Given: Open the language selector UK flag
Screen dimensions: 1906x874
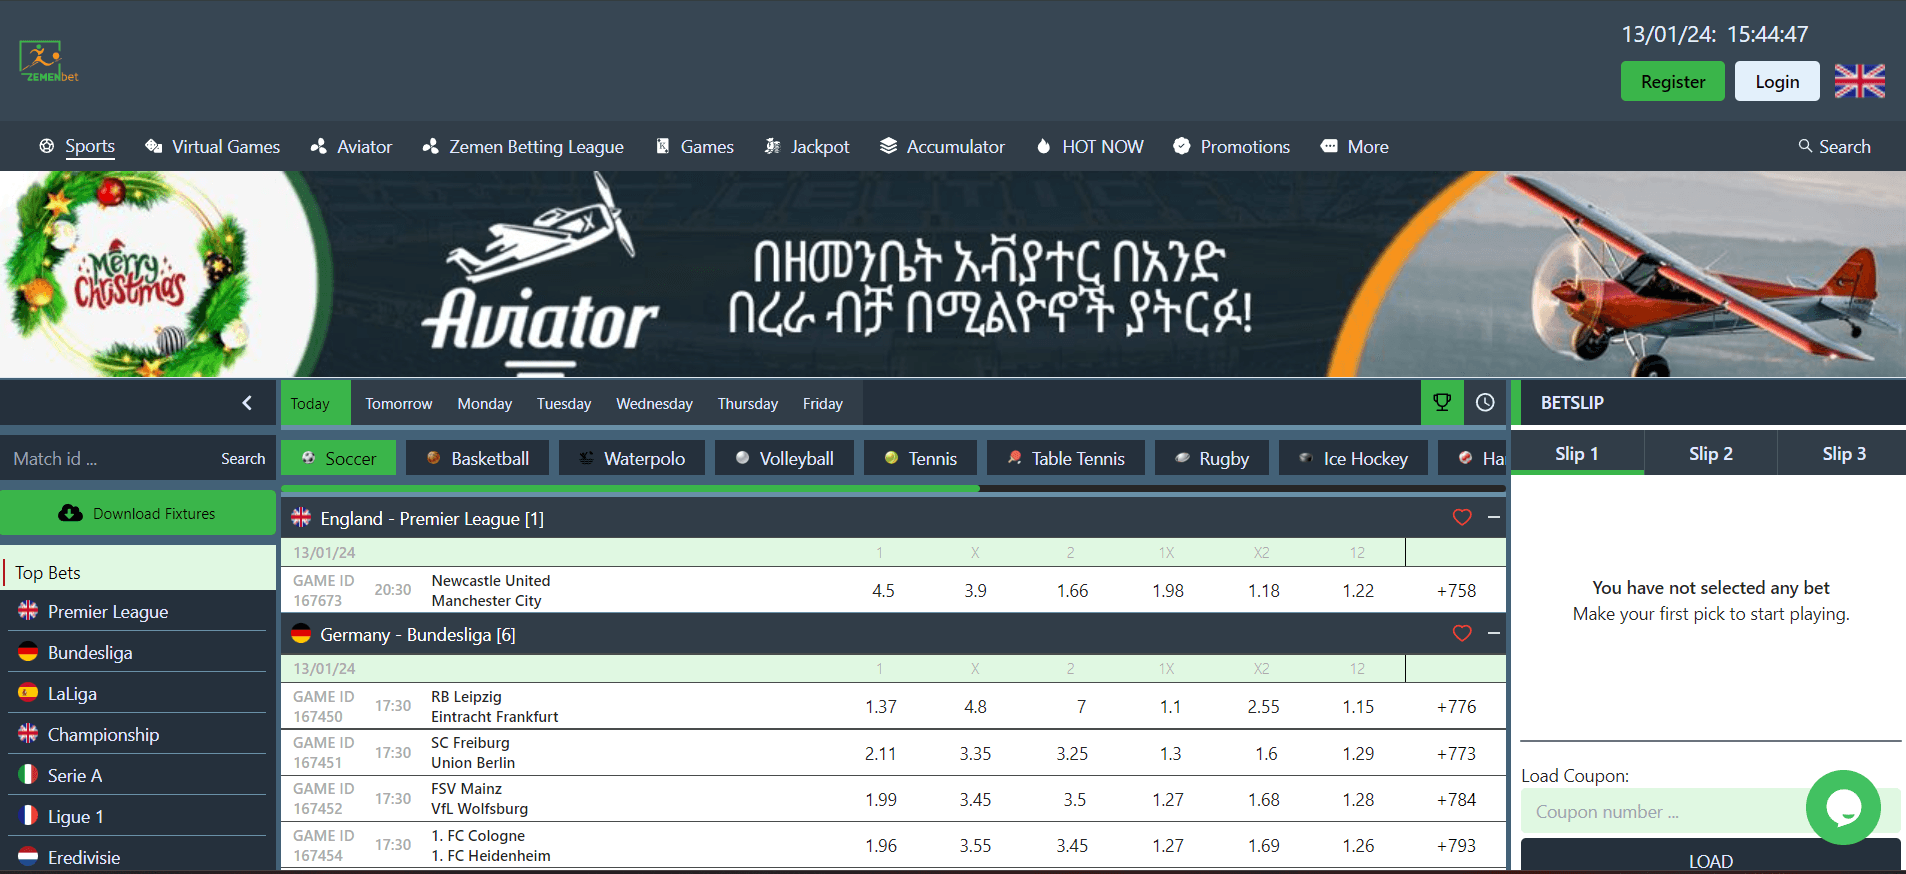Looking at the screenshot, I should pyautogui.click(x=1859, y=81).
